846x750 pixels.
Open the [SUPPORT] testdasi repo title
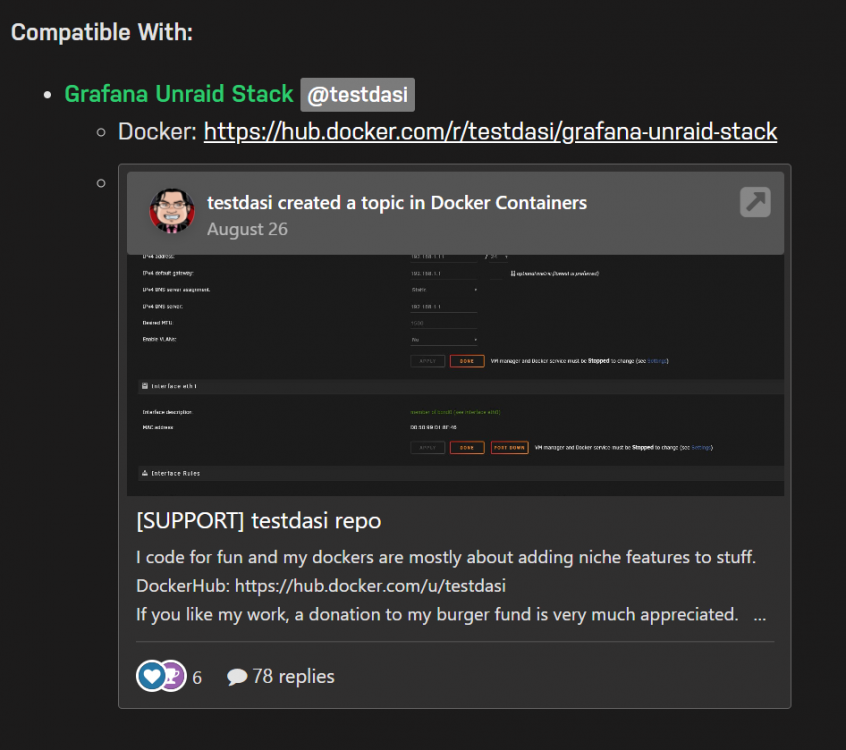[258, 521]
